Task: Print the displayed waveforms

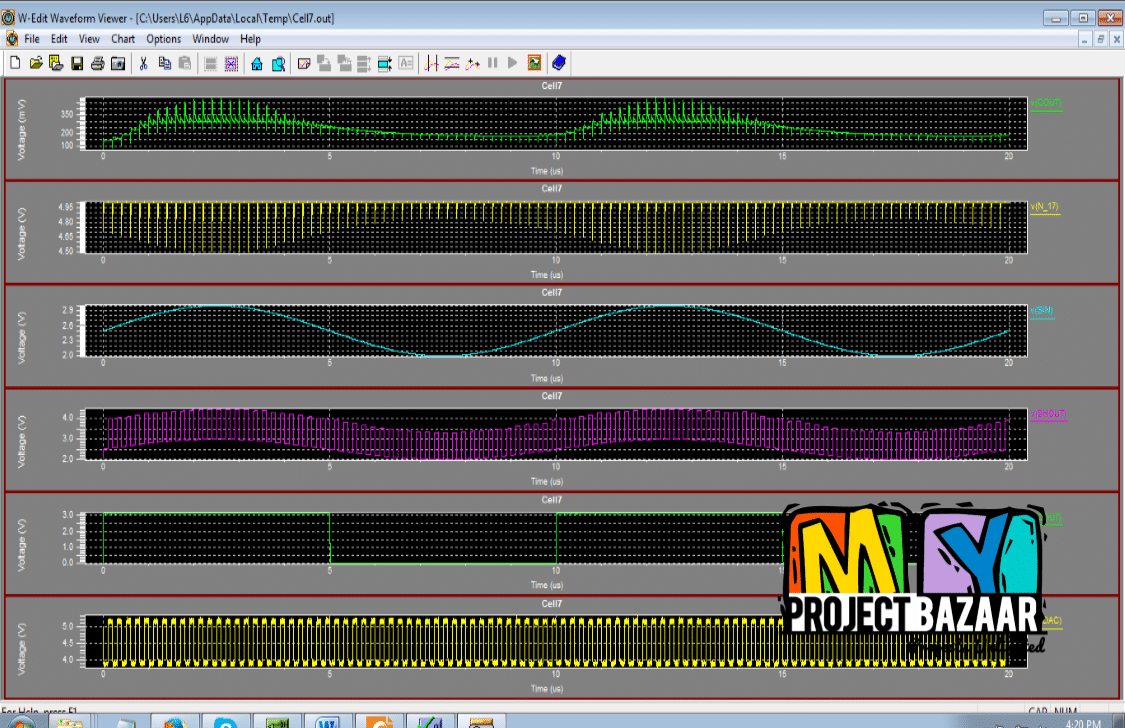Action: click(x=97, y=63)
